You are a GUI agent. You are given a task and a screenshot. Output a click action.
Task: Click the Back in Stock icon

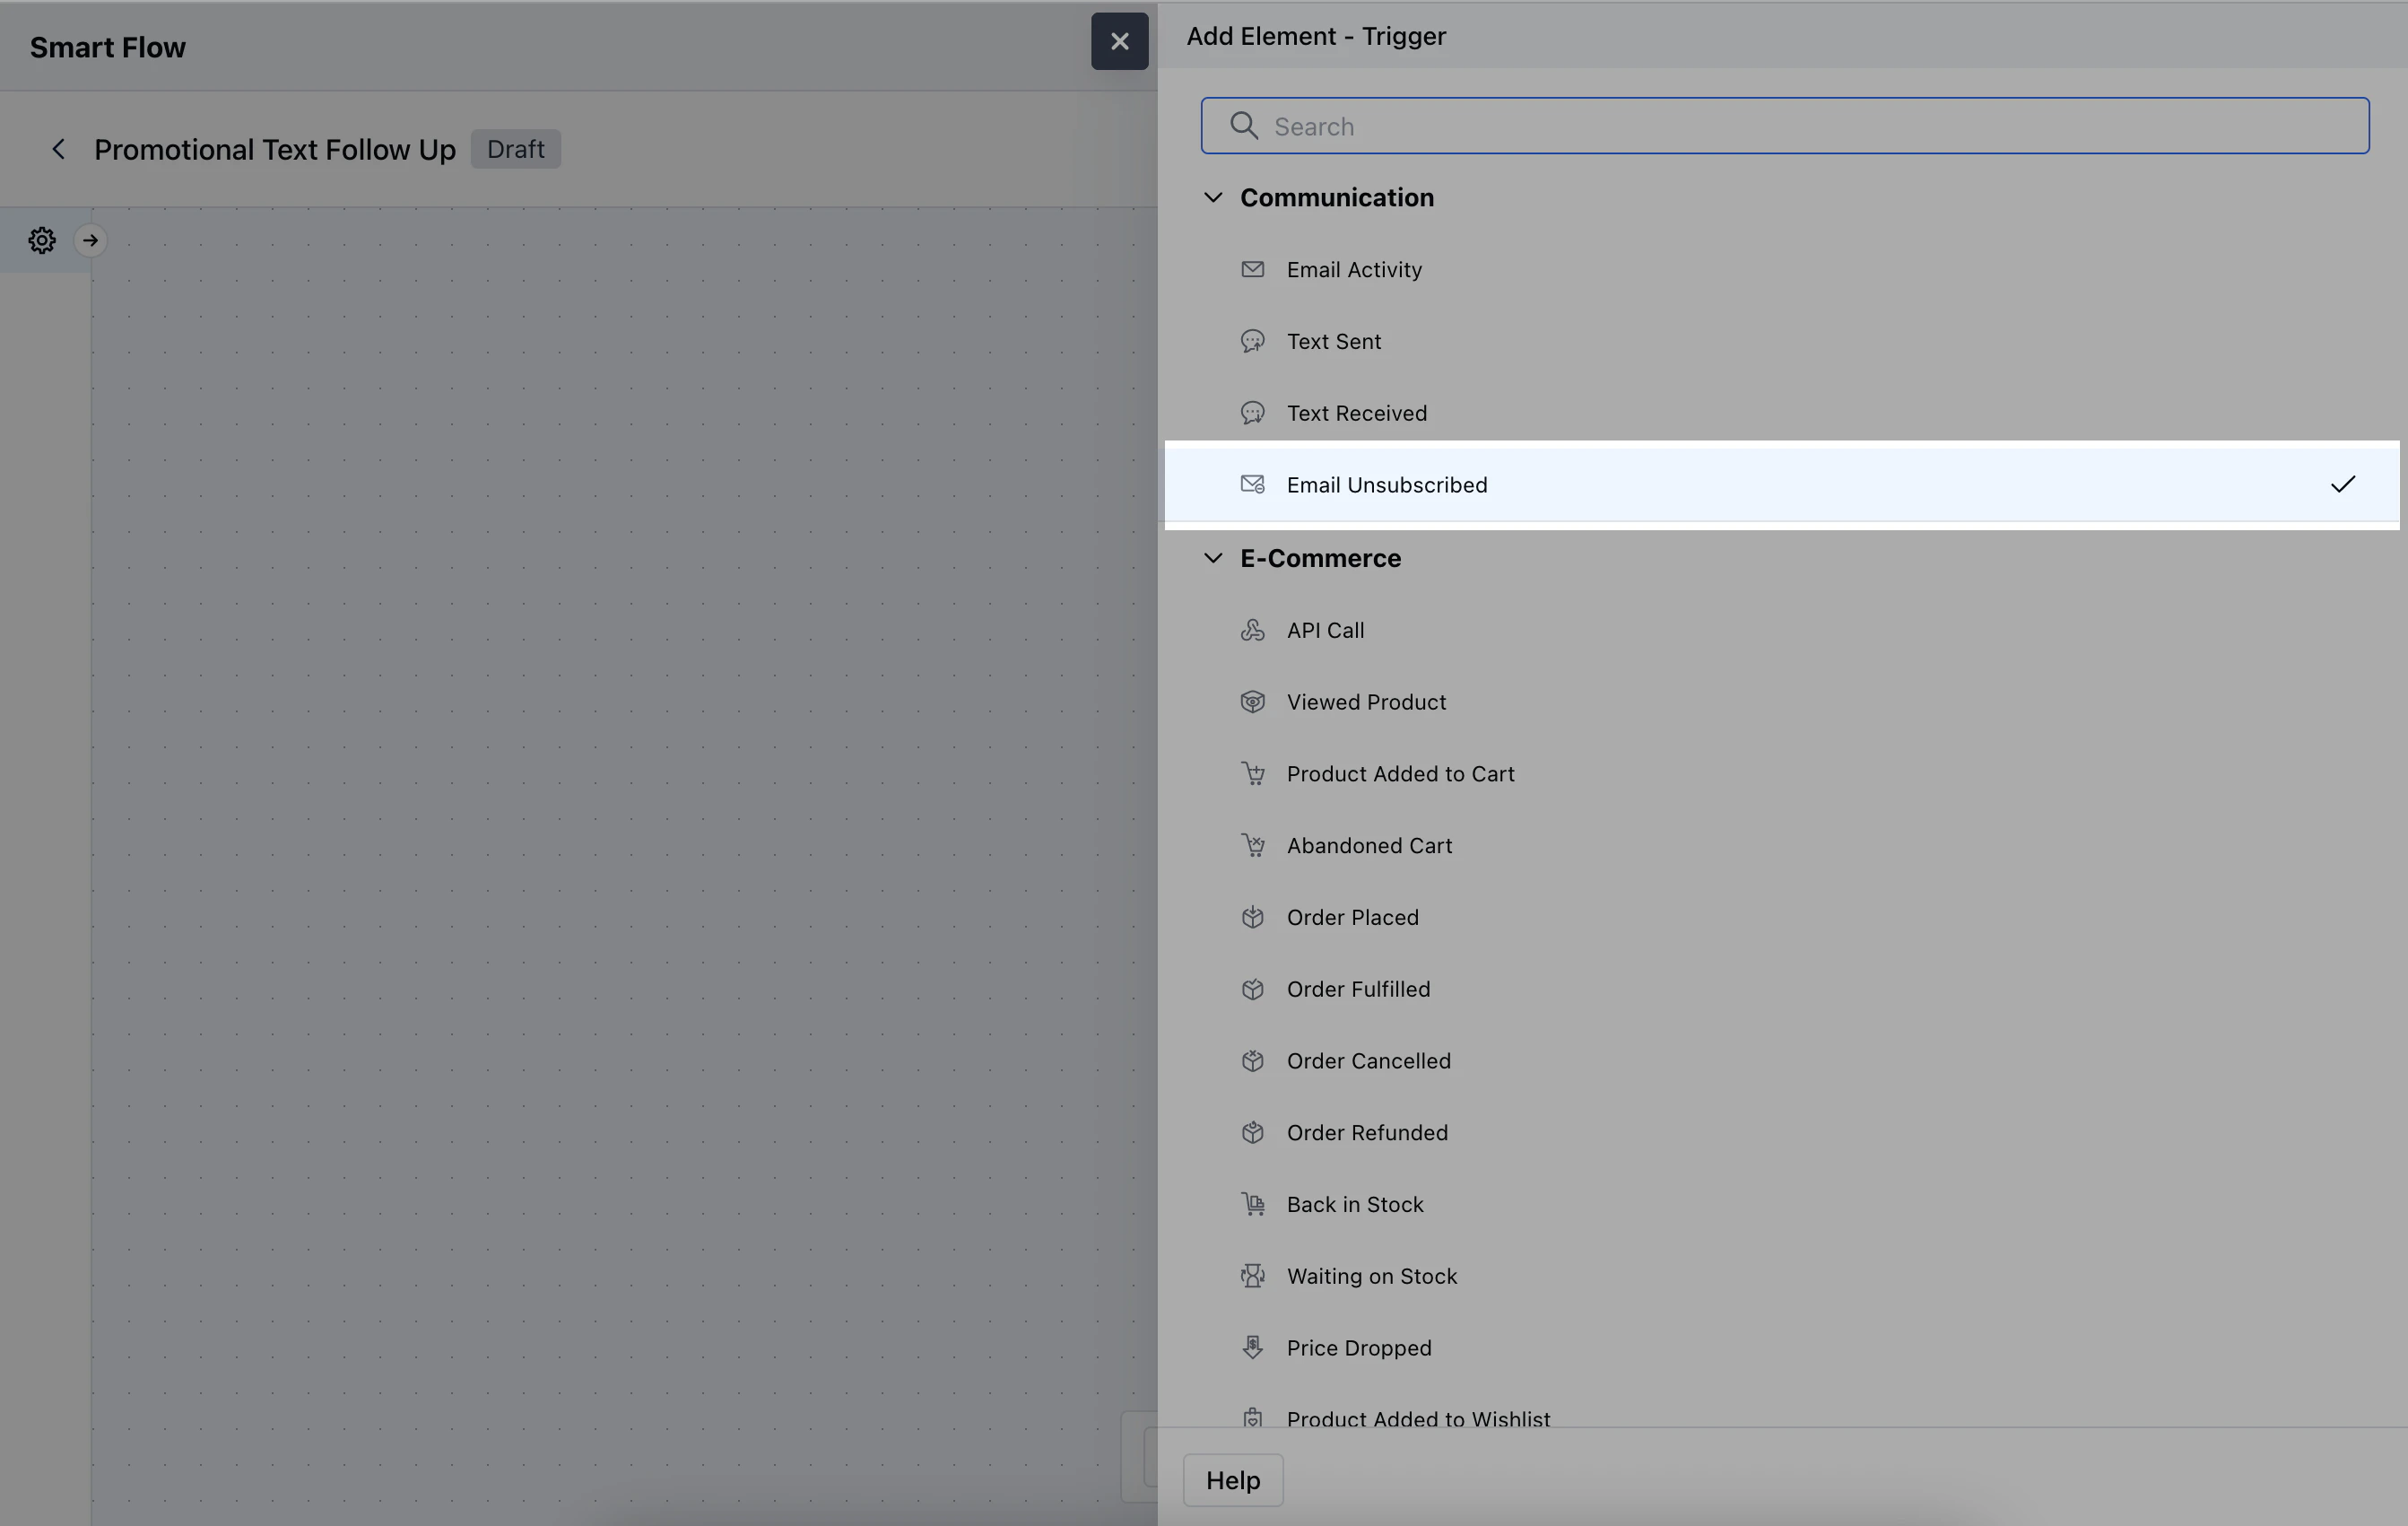(x=1252, y=1204)
